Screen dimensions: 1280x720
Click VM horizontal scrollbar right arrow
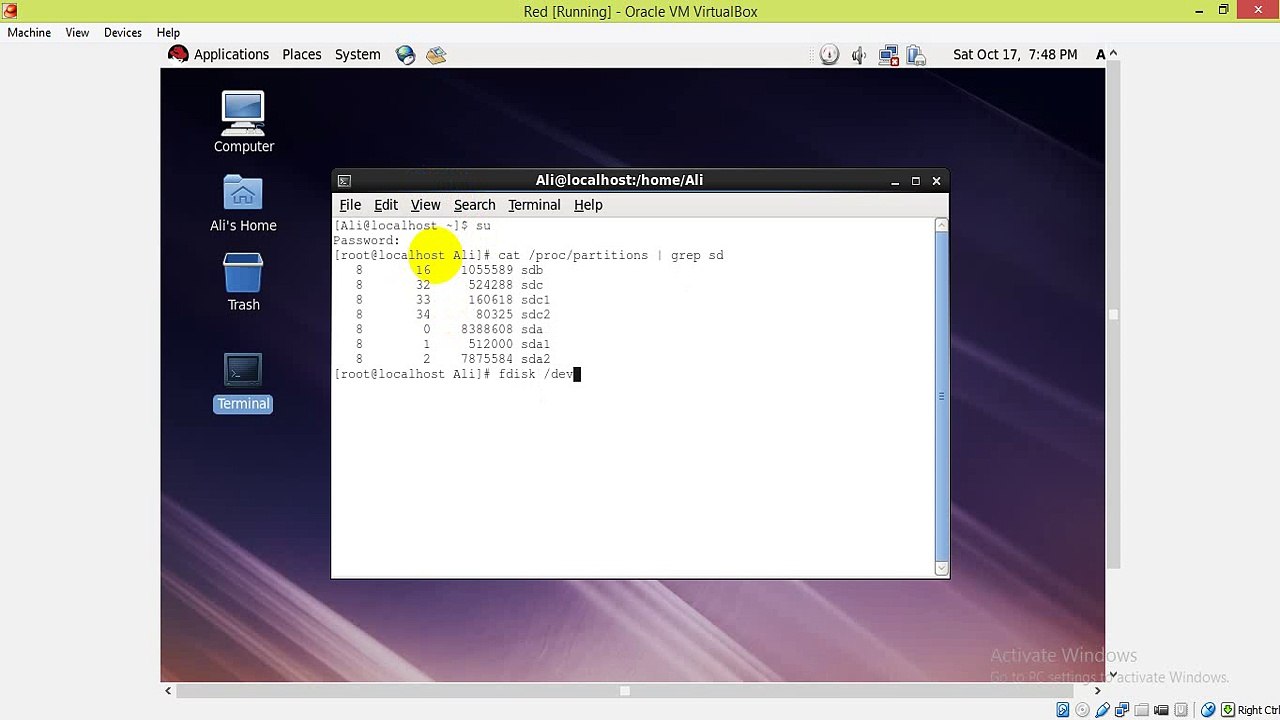point(1097,690)
